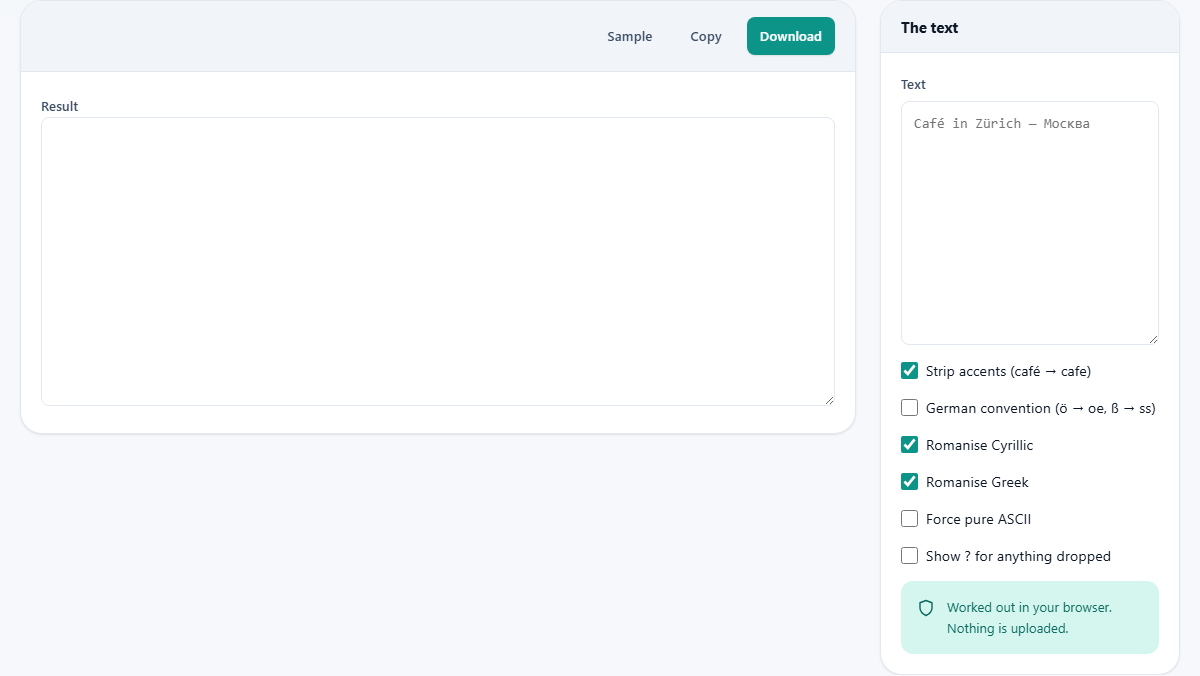This screenshot has height=676, width=1200.
Task: Grab the Text box resize handle
Action: coord(1152,338)
